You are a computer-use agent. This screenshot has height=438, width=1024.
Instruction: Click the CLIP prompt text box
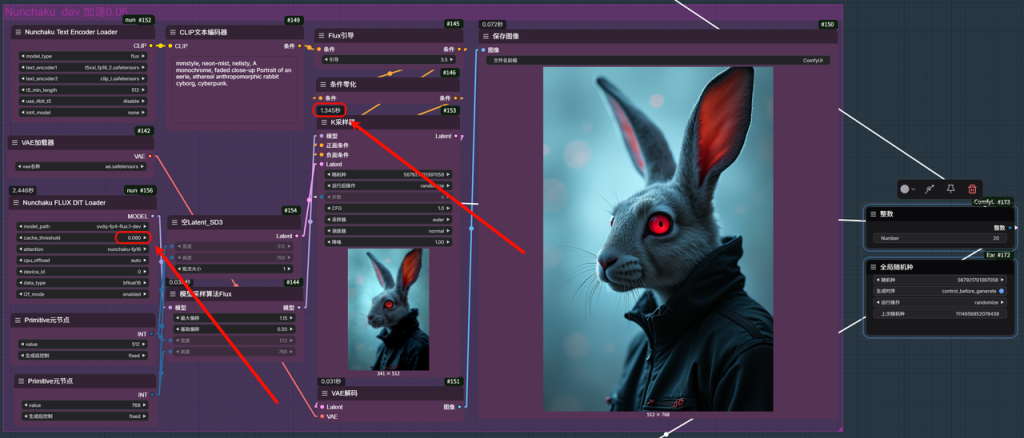(x=235, y=90)
